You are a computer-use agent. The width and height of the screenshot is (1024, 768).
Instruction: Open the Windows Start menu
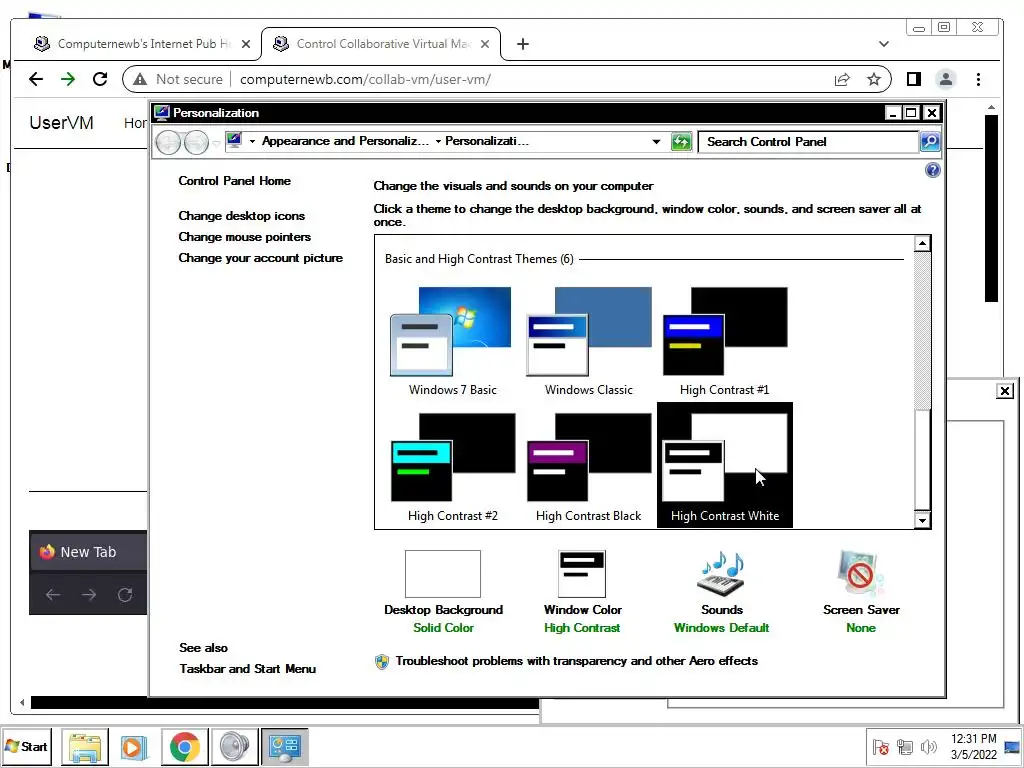pos(27,746)
